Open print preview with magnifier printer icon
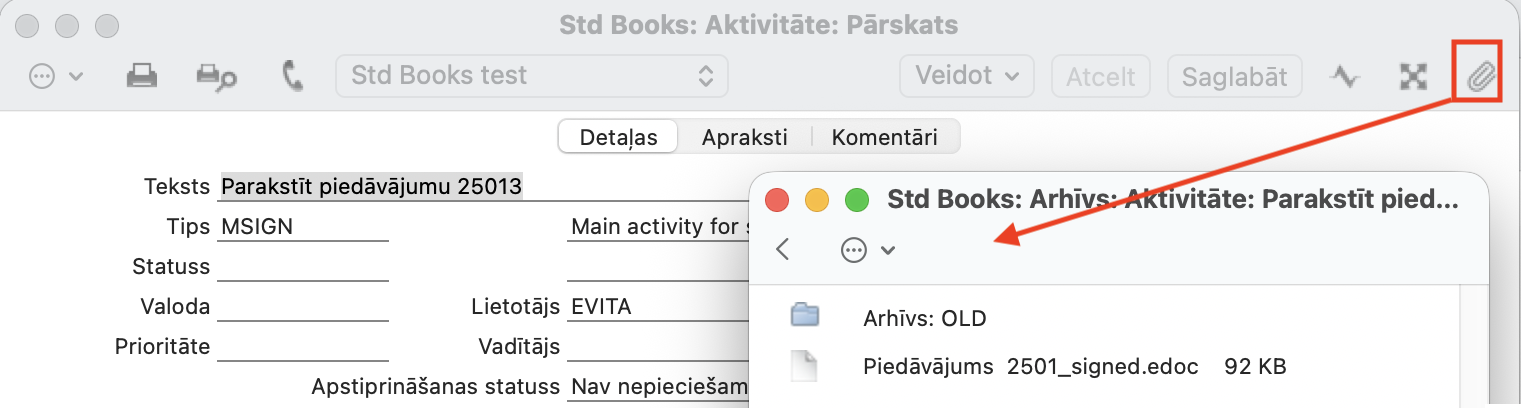 click(x=215, y=77)
